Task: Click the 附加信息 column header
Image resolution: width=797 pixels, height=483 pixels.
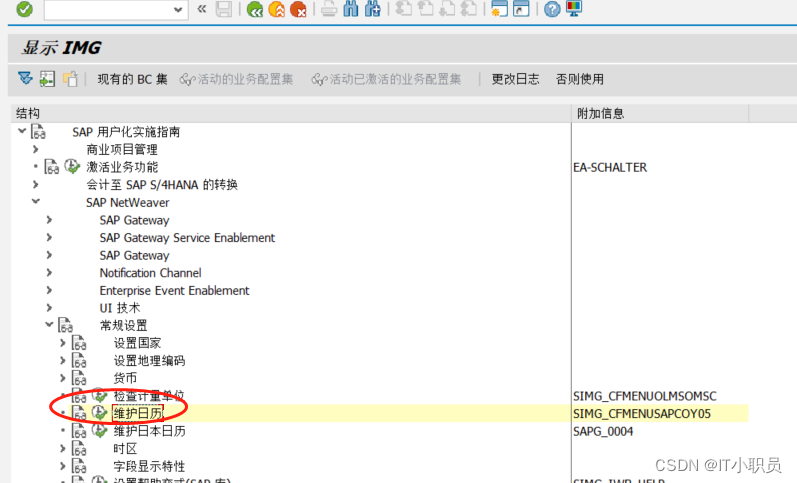Action: click(660, 113)
